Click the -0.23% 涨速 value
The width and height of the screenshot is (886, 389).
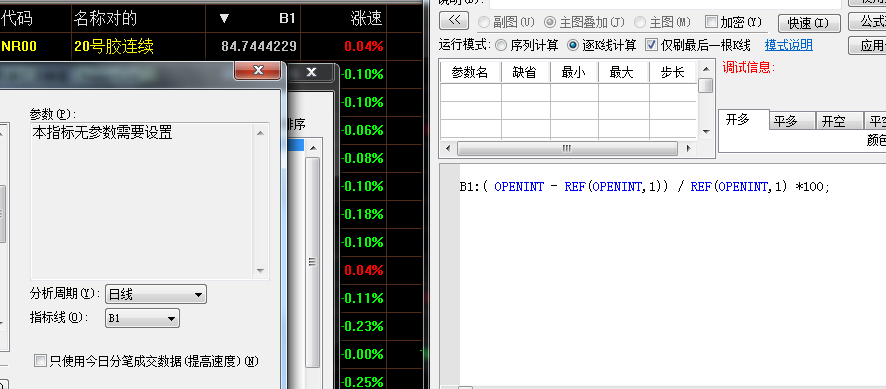[363, 326]
